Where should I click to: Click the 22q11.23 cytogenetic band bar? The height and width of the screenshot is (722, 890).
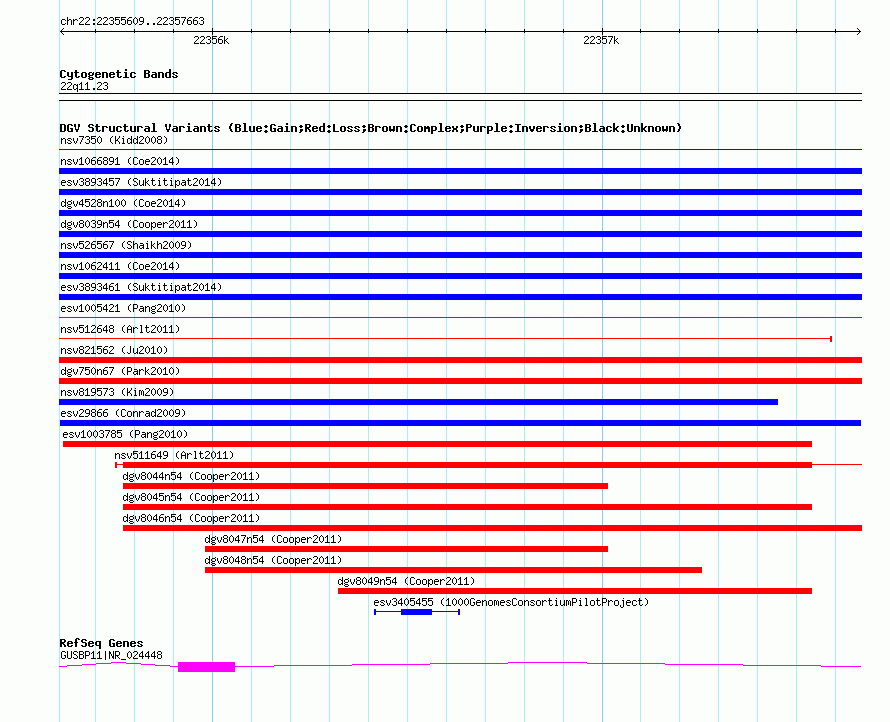(460, 97)
